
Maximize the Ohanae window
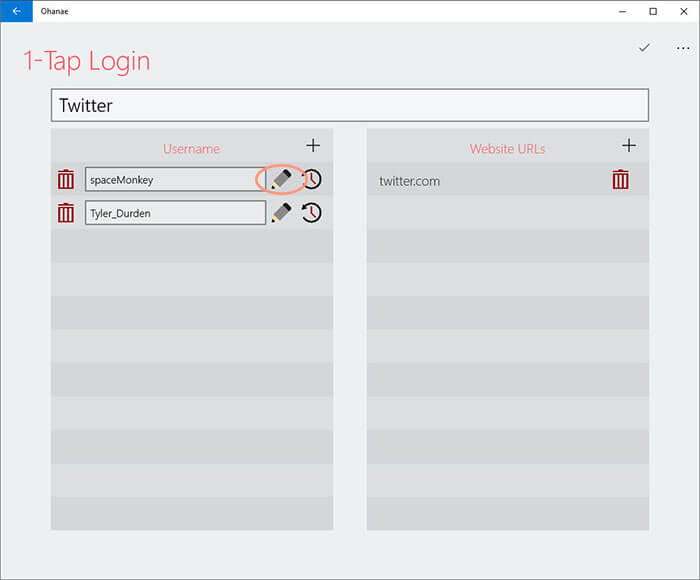[x=653, y=11]
